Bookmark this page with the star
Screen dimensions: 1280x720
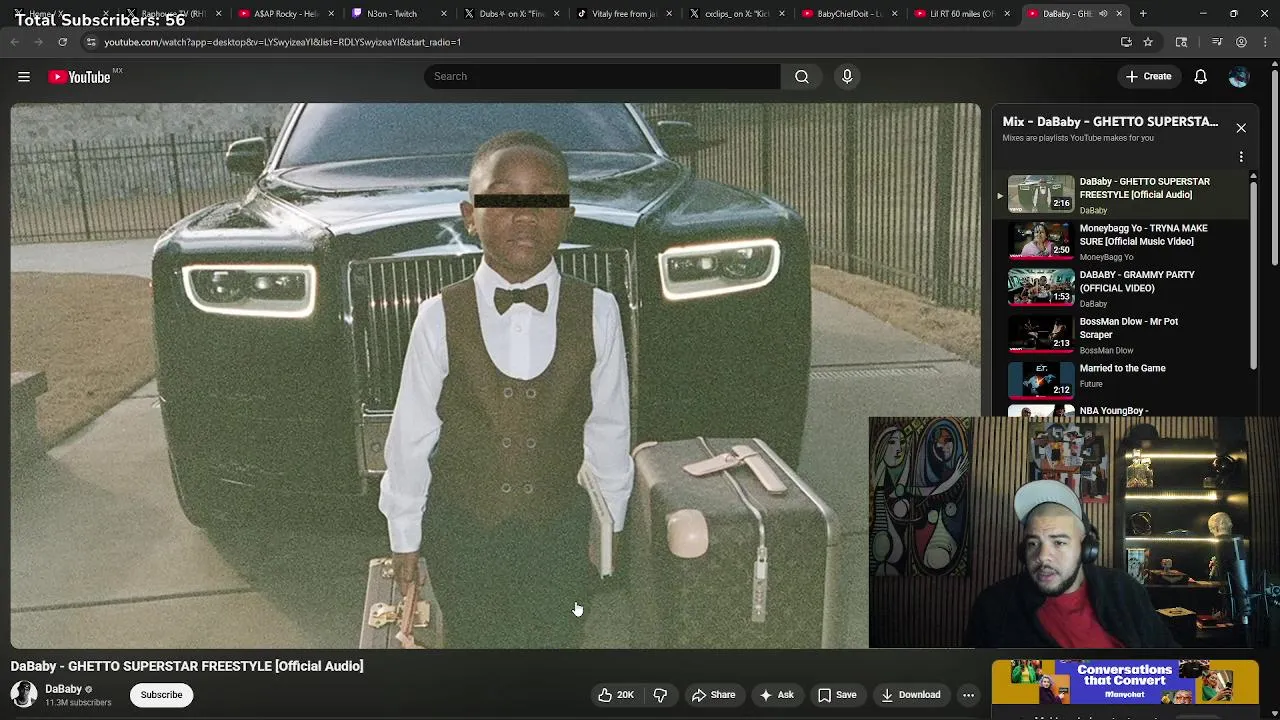pyautogui.click(x=1148, y=42)
